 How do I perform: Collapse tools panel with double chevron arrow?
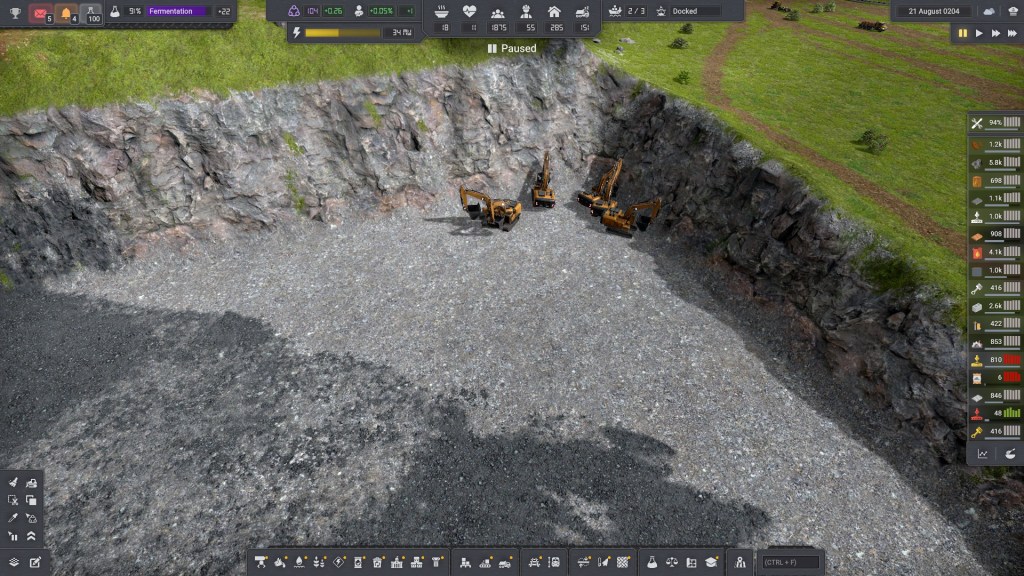[x=31, y=536]
